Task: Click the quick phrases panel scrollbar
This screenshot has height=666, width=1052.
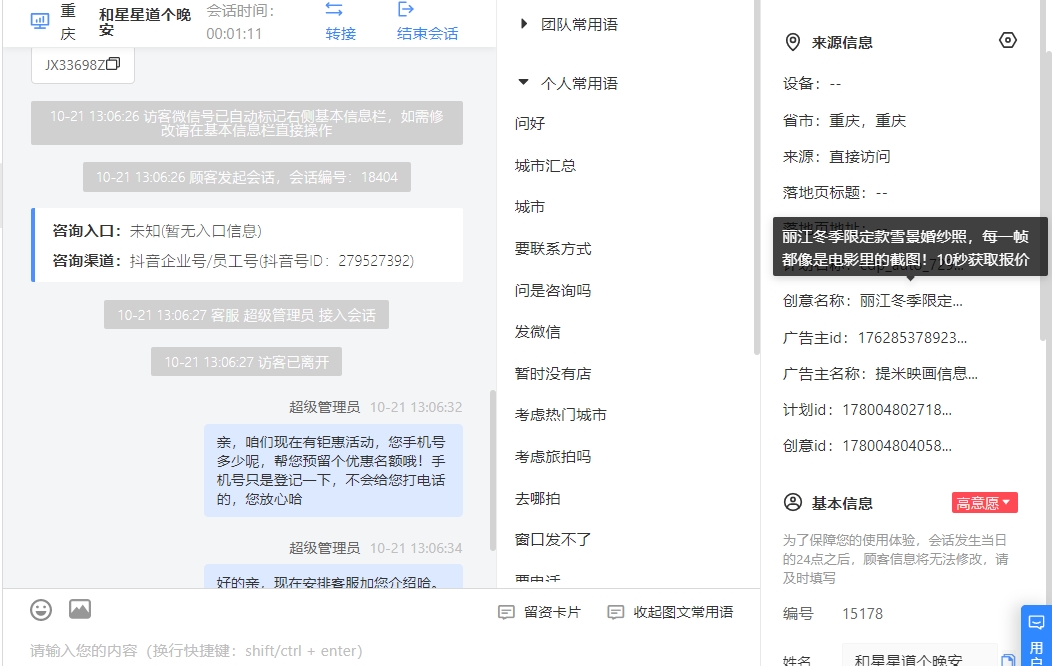Action: 757,177
